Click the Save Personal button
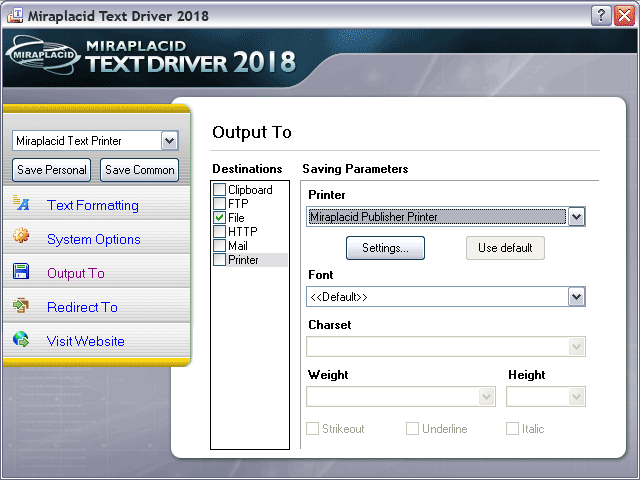Image resolution: width=640 pixels, height=480 pixels. point(51,170)
